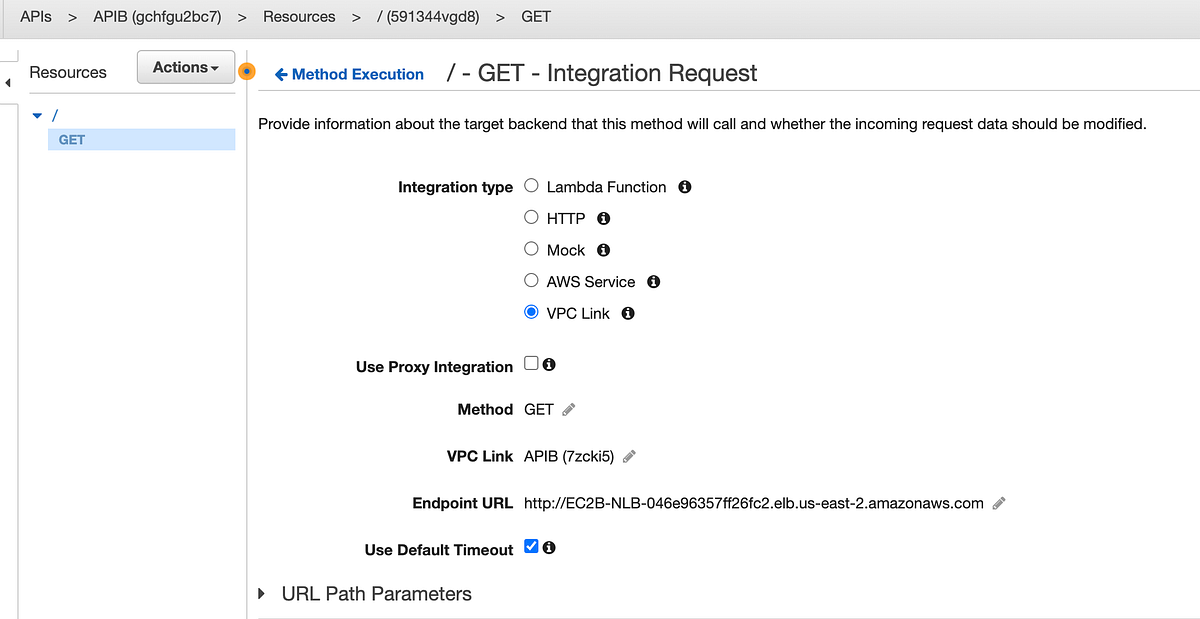Edit the Endpoint URL with its pencil icon
Image resolution: width=1200 pixels, height=619 pixels.
(997, 503)
